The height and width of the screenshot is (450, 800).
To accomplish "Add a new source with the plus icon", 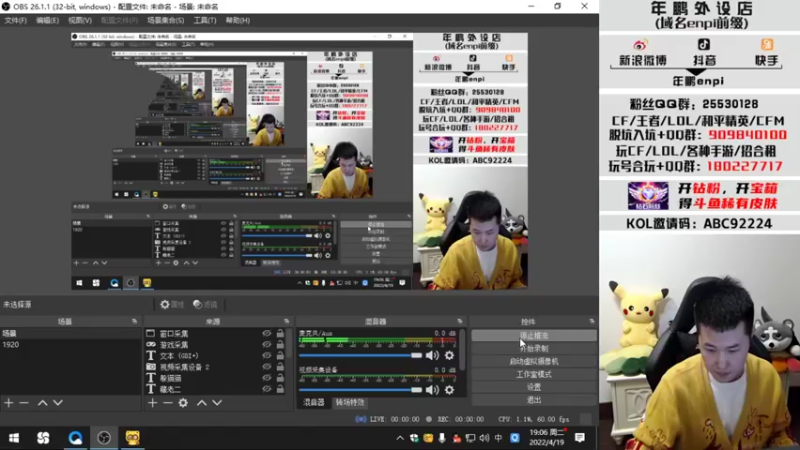I will pyautogui.click(x=153, y=403).
